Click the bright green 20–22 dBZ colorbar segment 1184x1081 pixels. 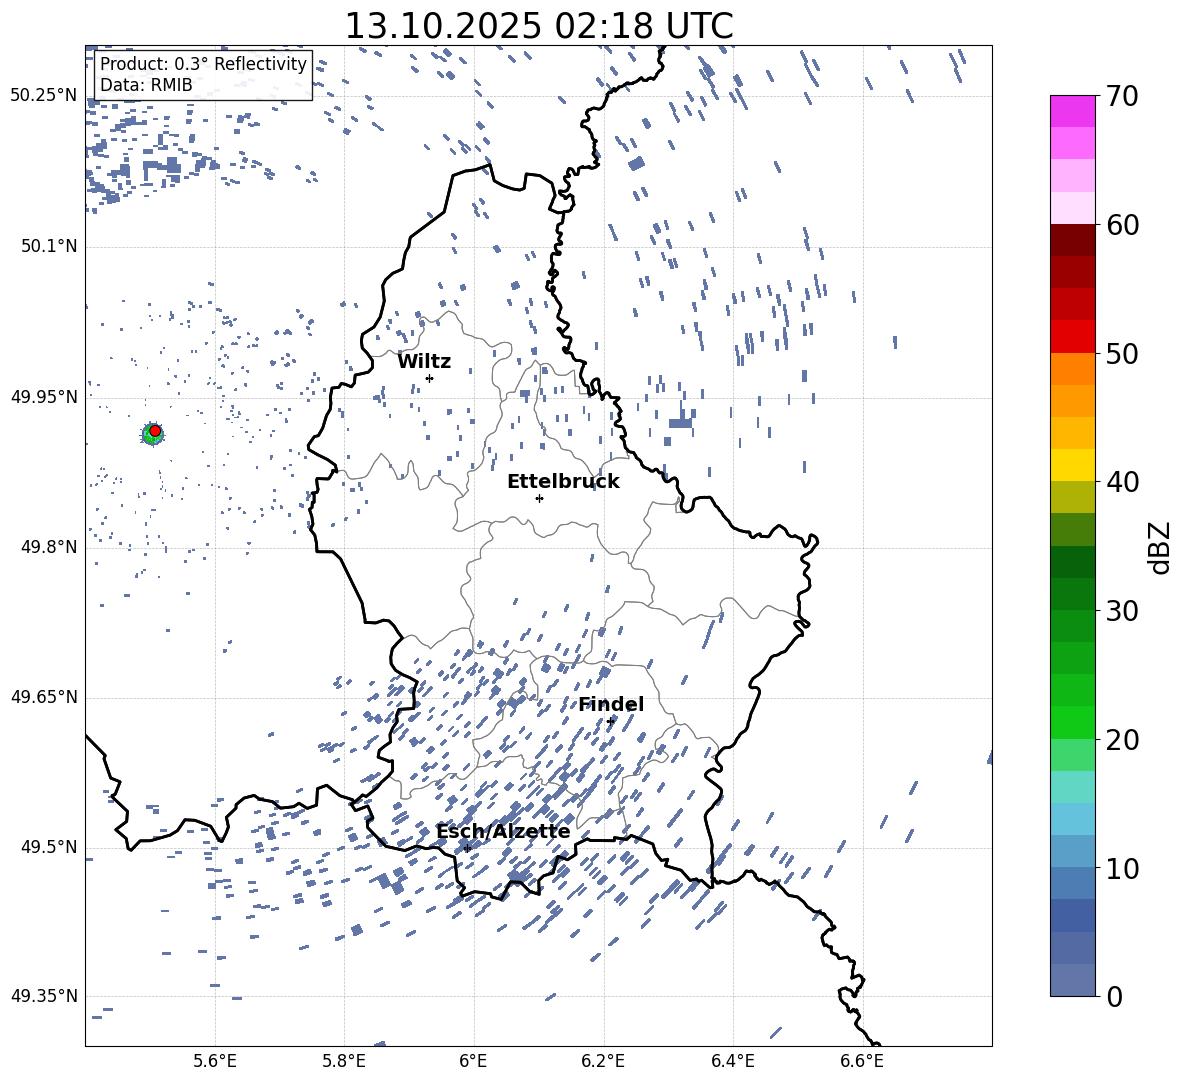tap(1073, 723)
